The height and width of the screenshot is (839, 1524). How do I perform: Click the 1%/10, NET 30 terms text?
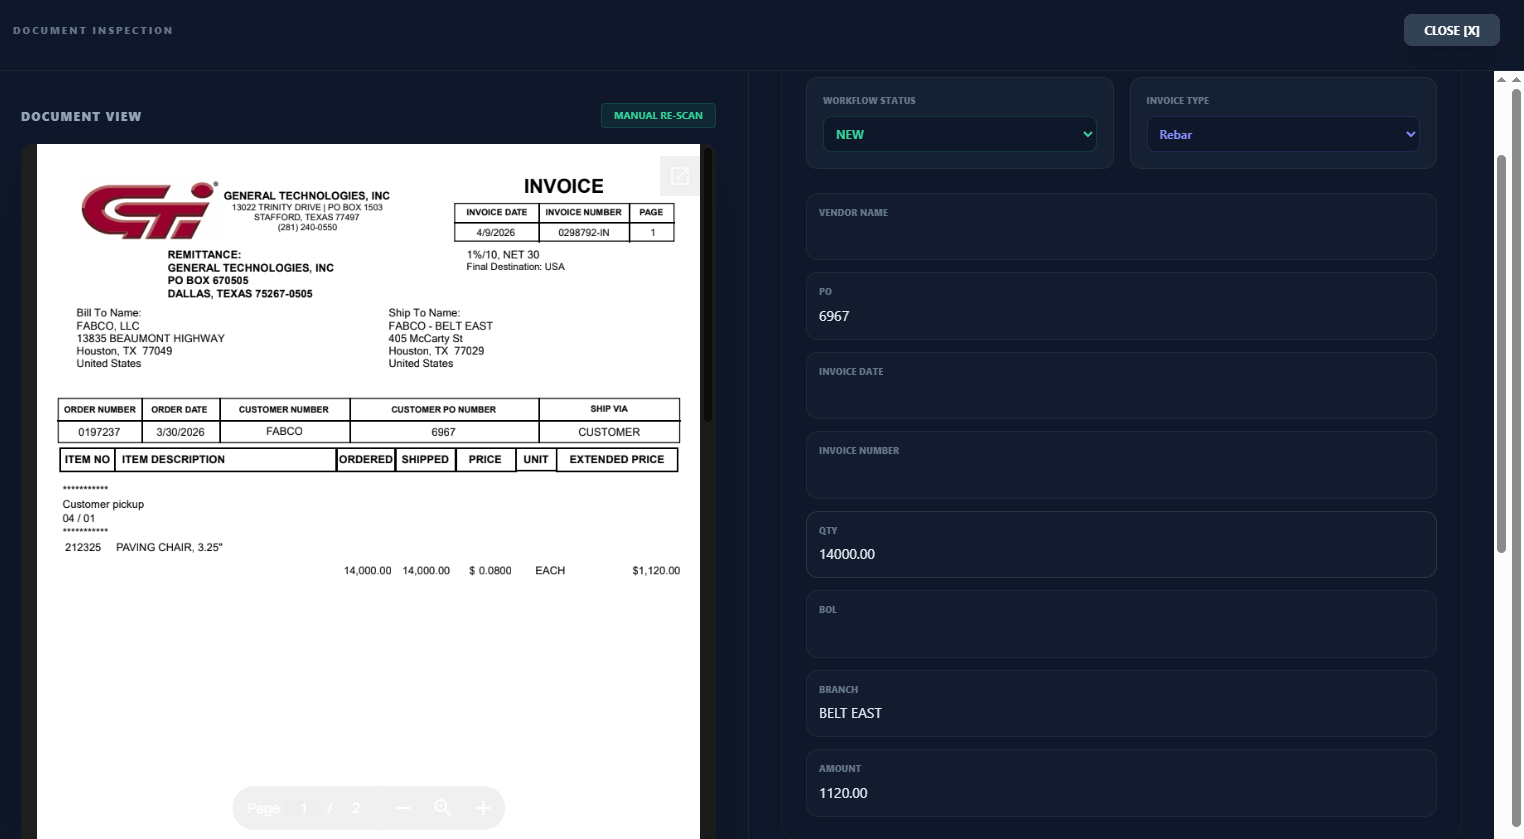point(503,255)
